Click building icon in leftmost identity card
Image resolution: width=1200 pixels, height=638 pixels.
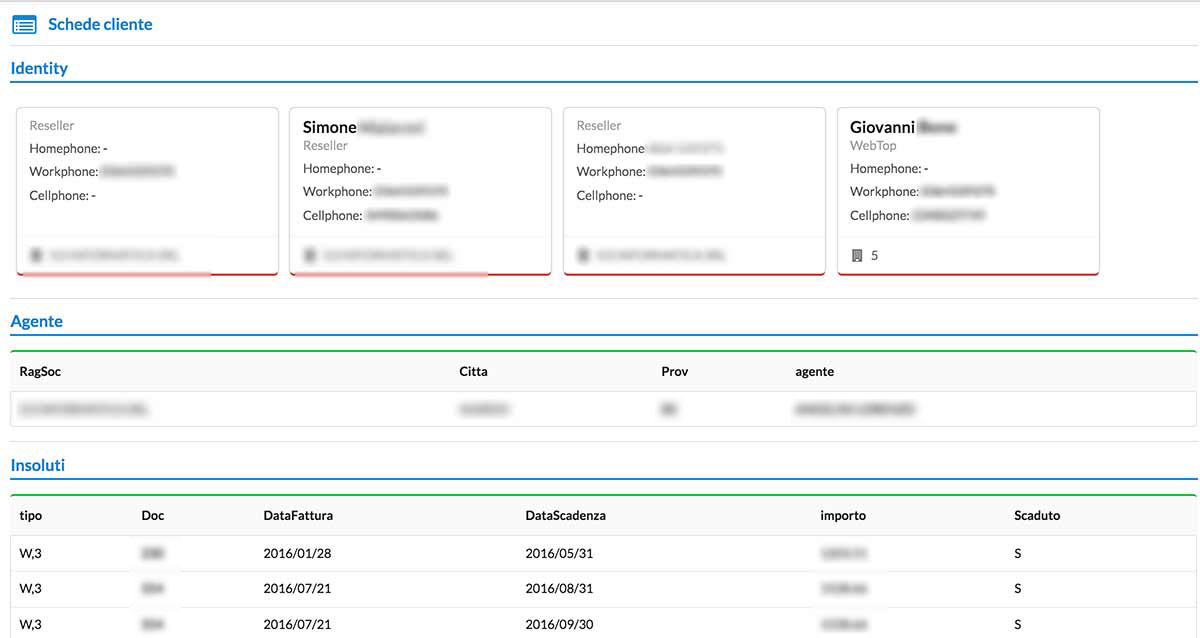coord(37,256)
